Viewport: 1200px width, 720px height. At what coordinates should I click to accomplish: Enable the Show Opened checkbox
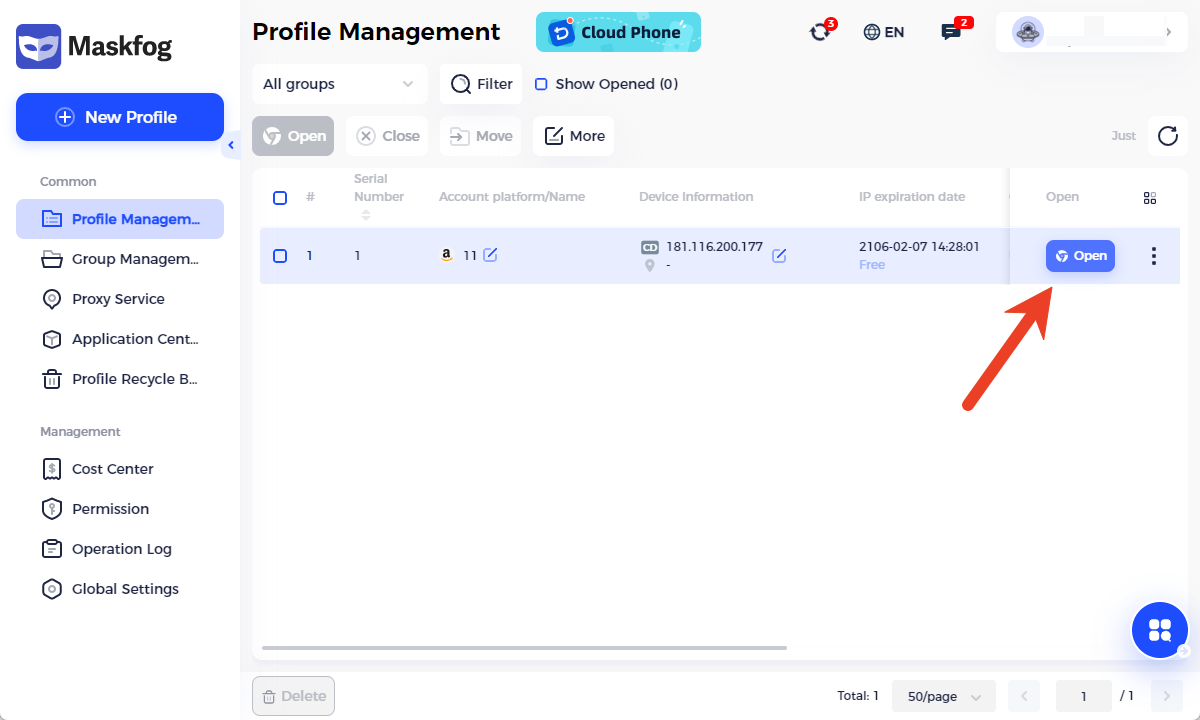pyautogui.click(x=541, y=84)
